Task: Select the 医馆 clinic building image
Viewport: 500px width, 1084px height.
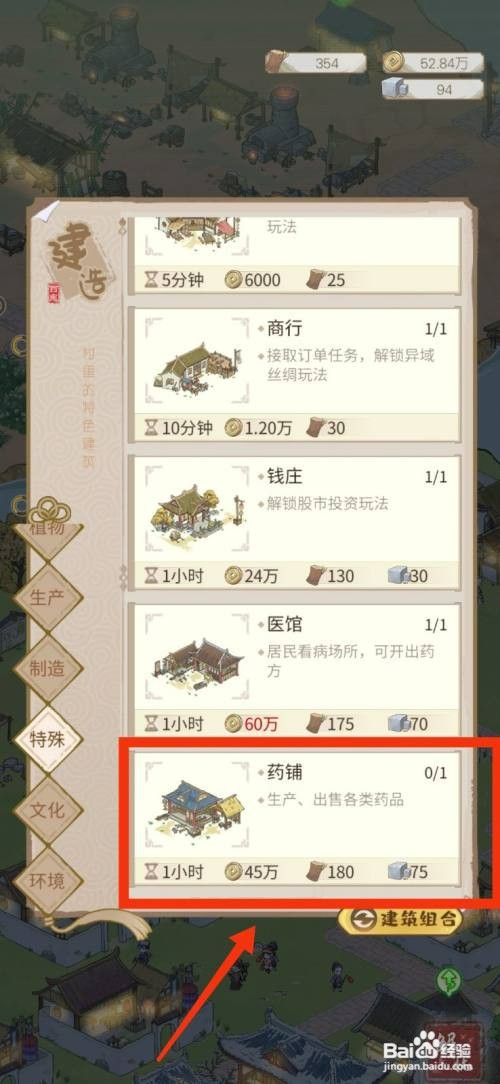Action: (x=197, y=659)
